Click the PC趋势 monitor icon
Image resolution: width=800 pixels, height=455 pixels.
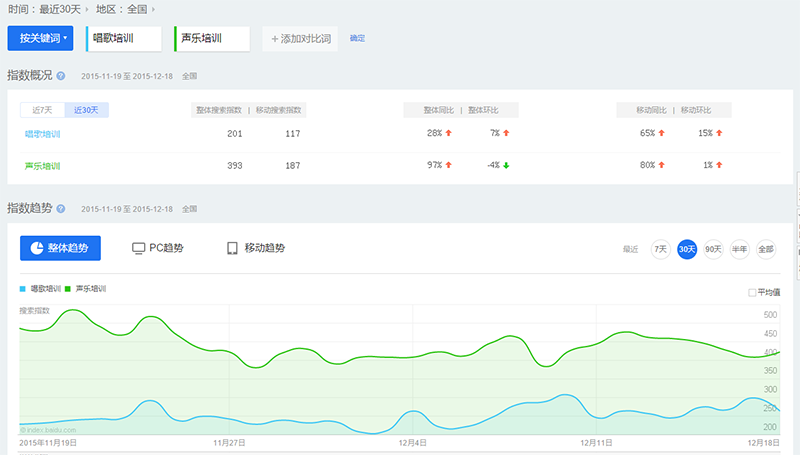pyautogui.click(x=138, y=248)
